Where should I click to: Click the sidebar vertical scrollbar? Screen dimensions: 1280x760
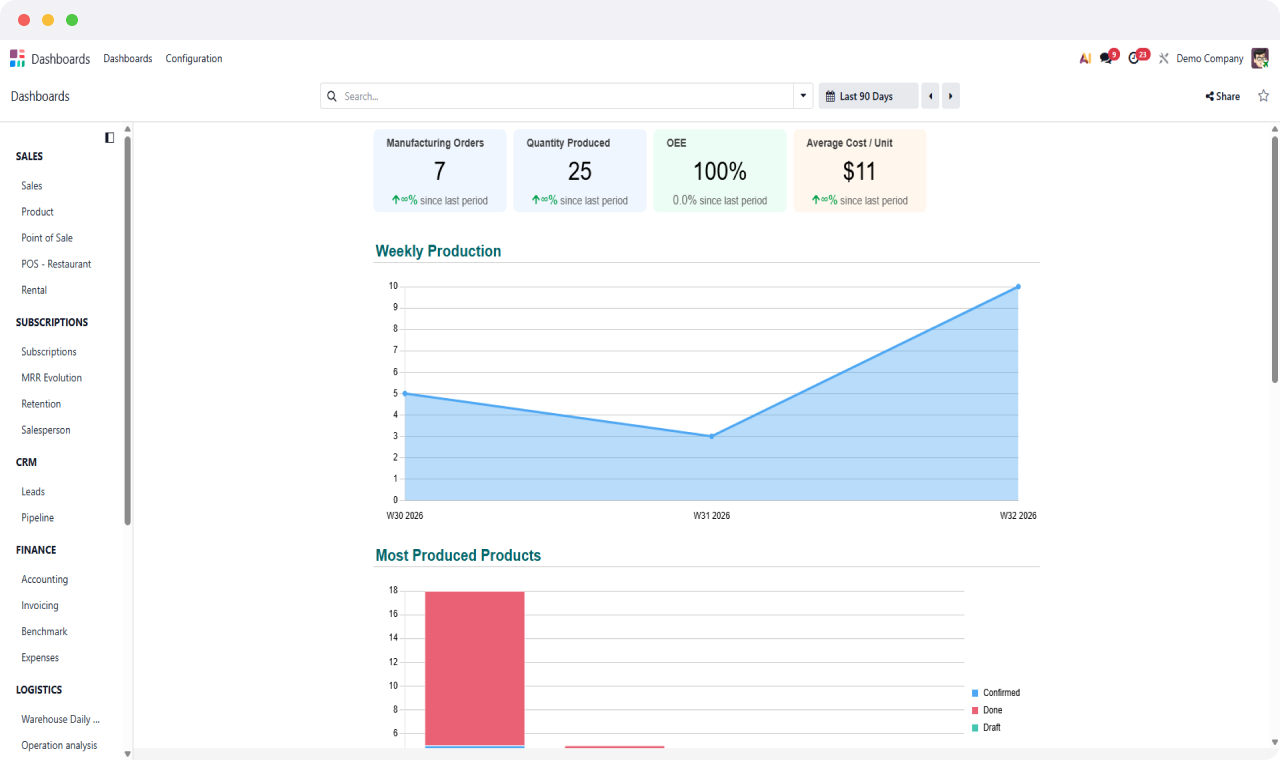click(127, 330)
